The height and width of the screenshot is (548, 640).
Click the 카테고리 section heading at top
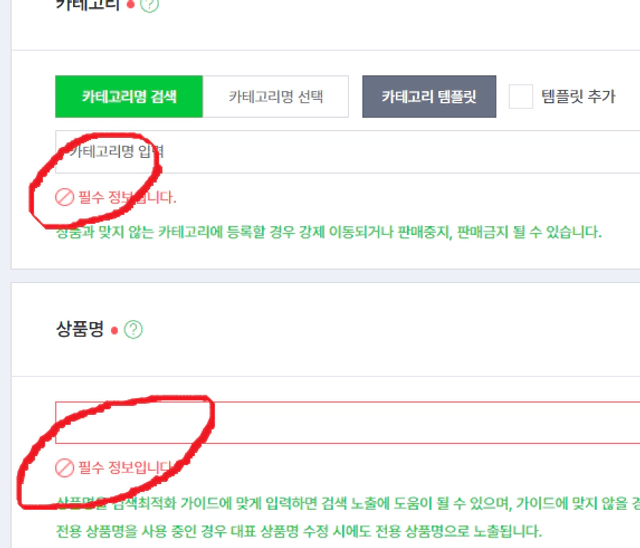(x=88, y=4)
